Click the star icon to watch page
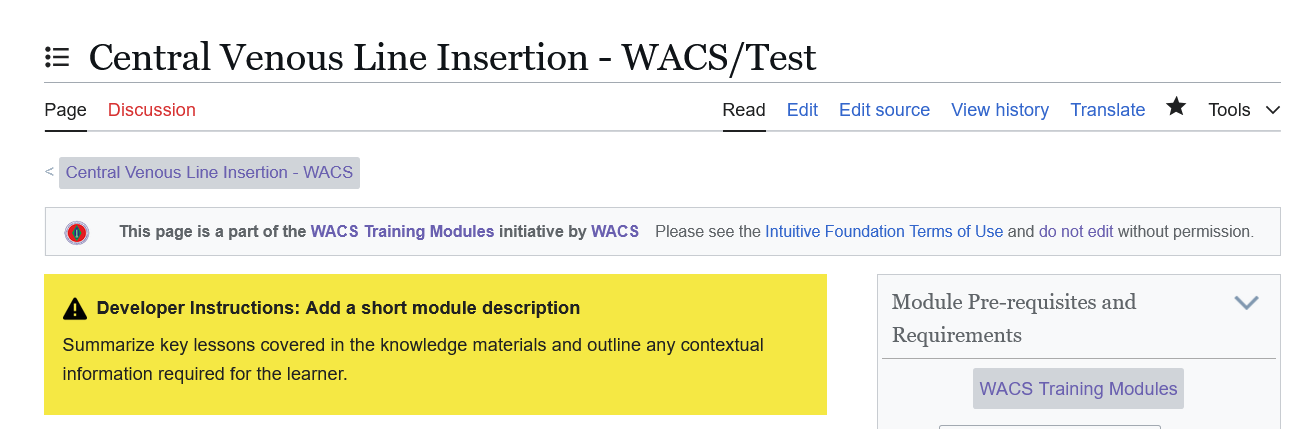 click(1176, 107)
